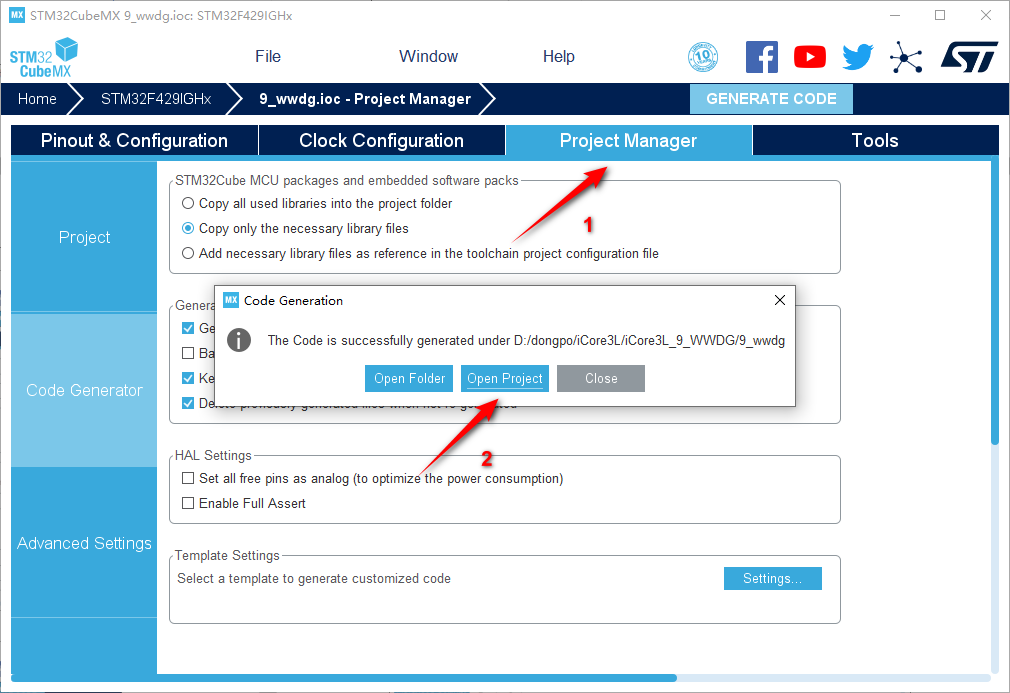This screenshot has width=1010, height=693.
Task: Click the ST community network icon
Action: coord(906,57)
